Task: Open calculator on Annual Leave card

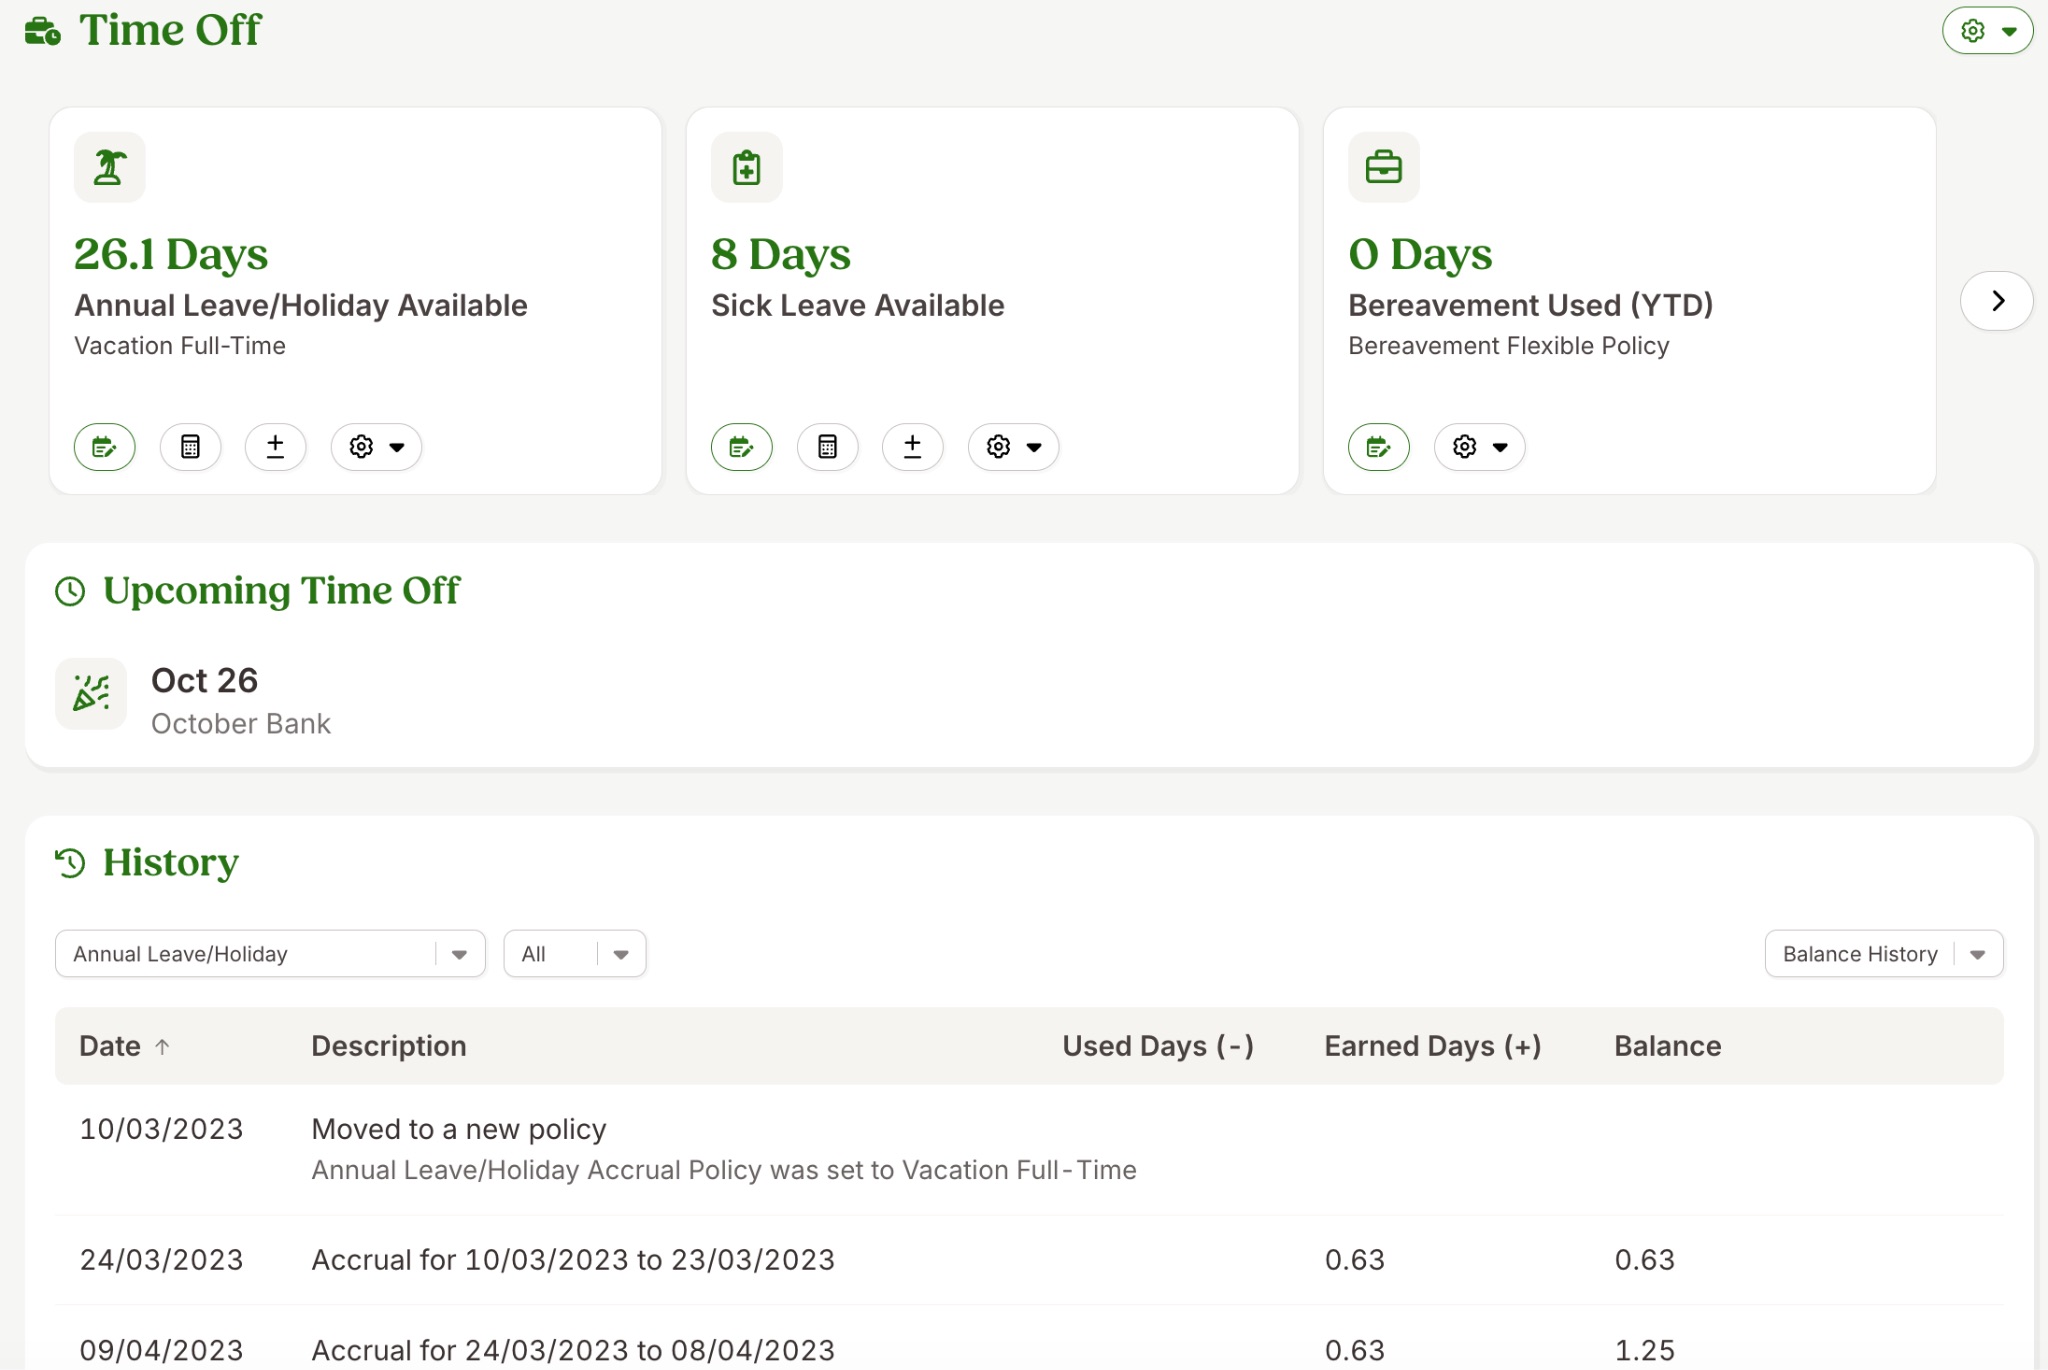Action: 190,447
